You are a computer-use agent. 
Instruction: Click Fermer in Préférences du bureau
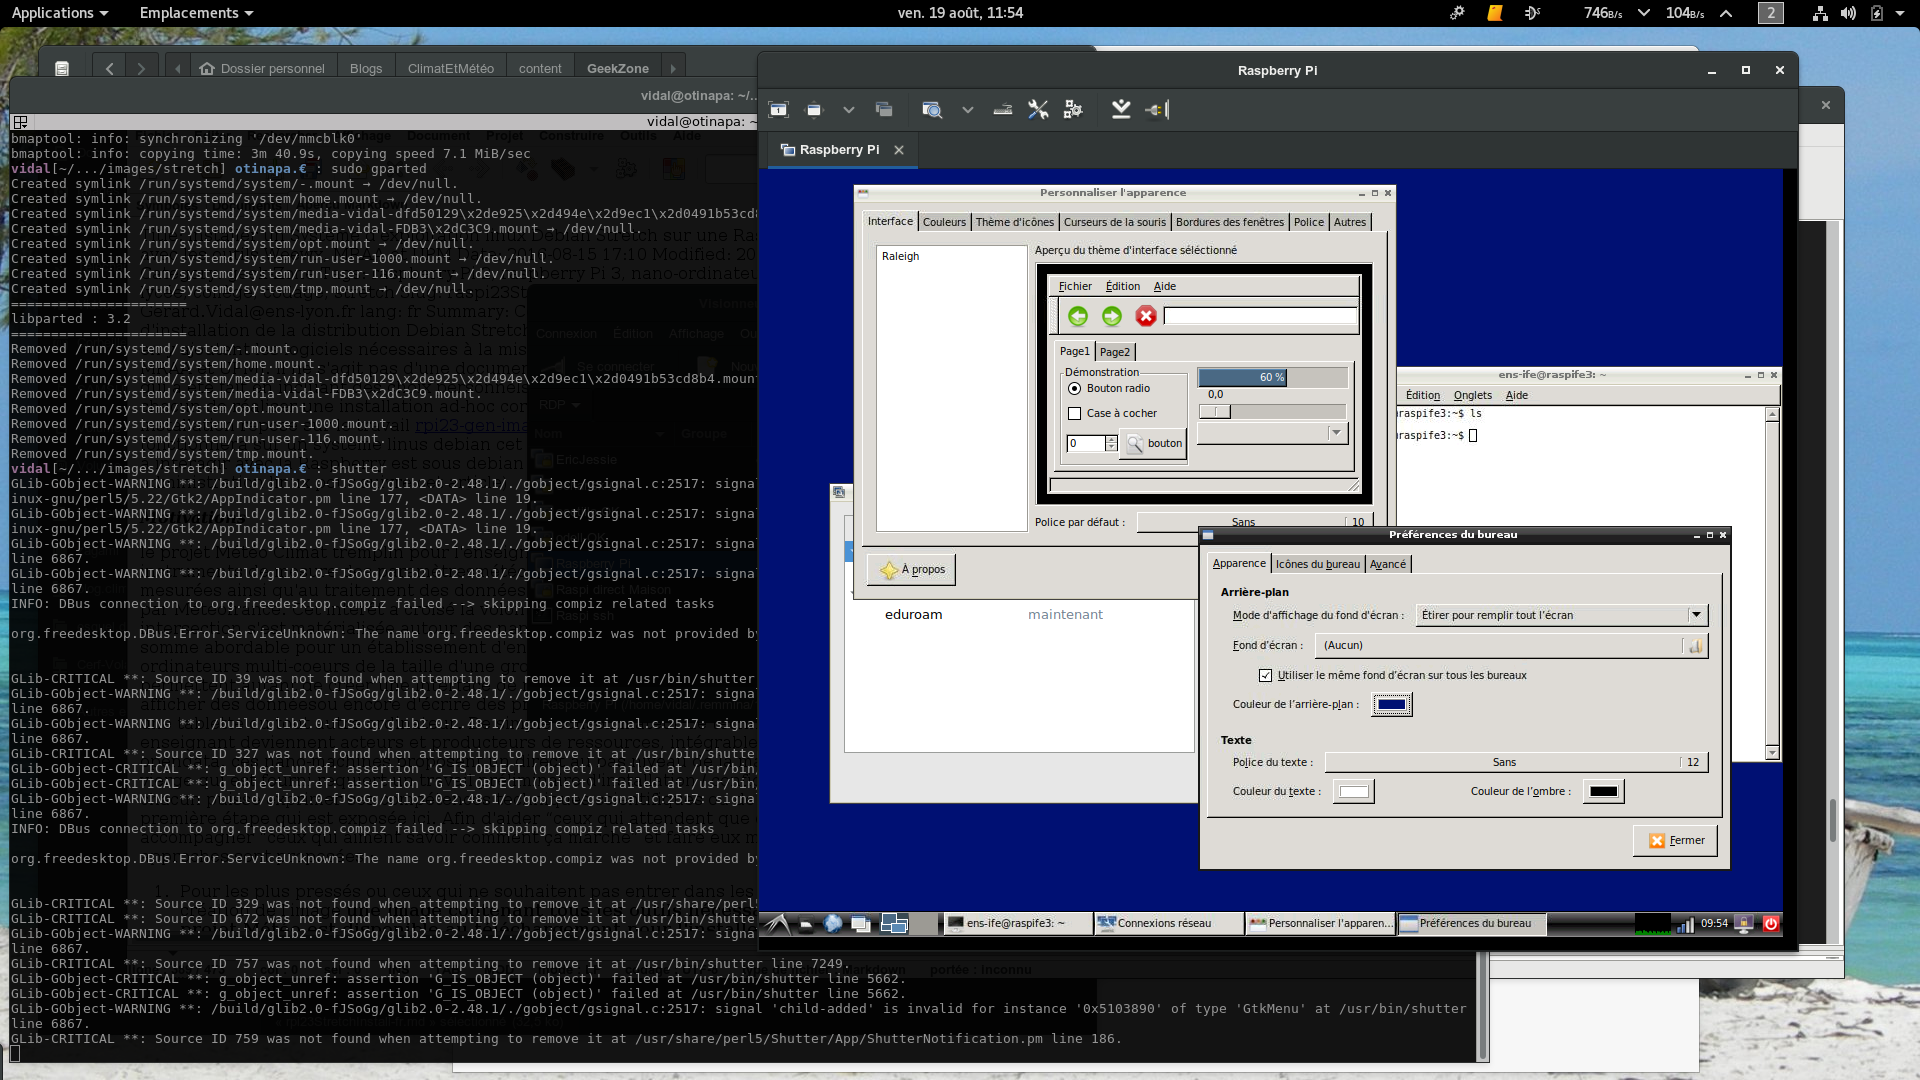[1675, 840]
